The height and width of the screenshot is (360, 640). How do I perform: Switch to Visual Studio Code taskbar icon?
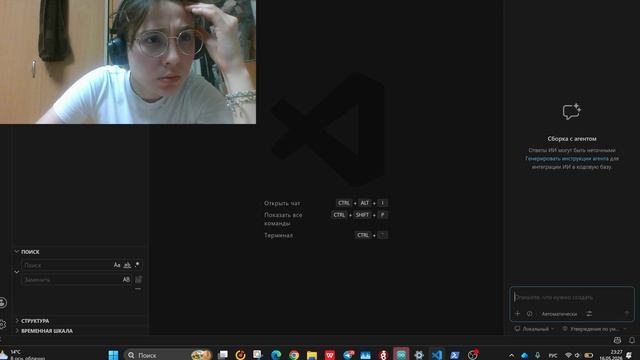click(437, 355)
